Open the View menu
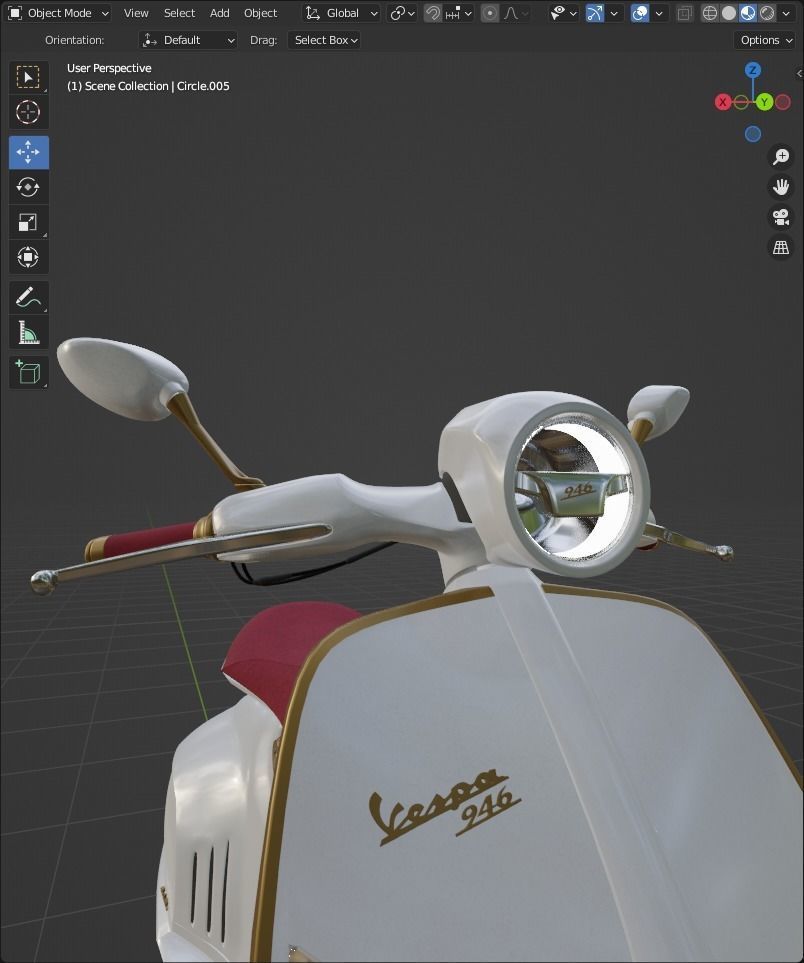The image size is (804, 963). pyautogui.click(x=136, y=13)
